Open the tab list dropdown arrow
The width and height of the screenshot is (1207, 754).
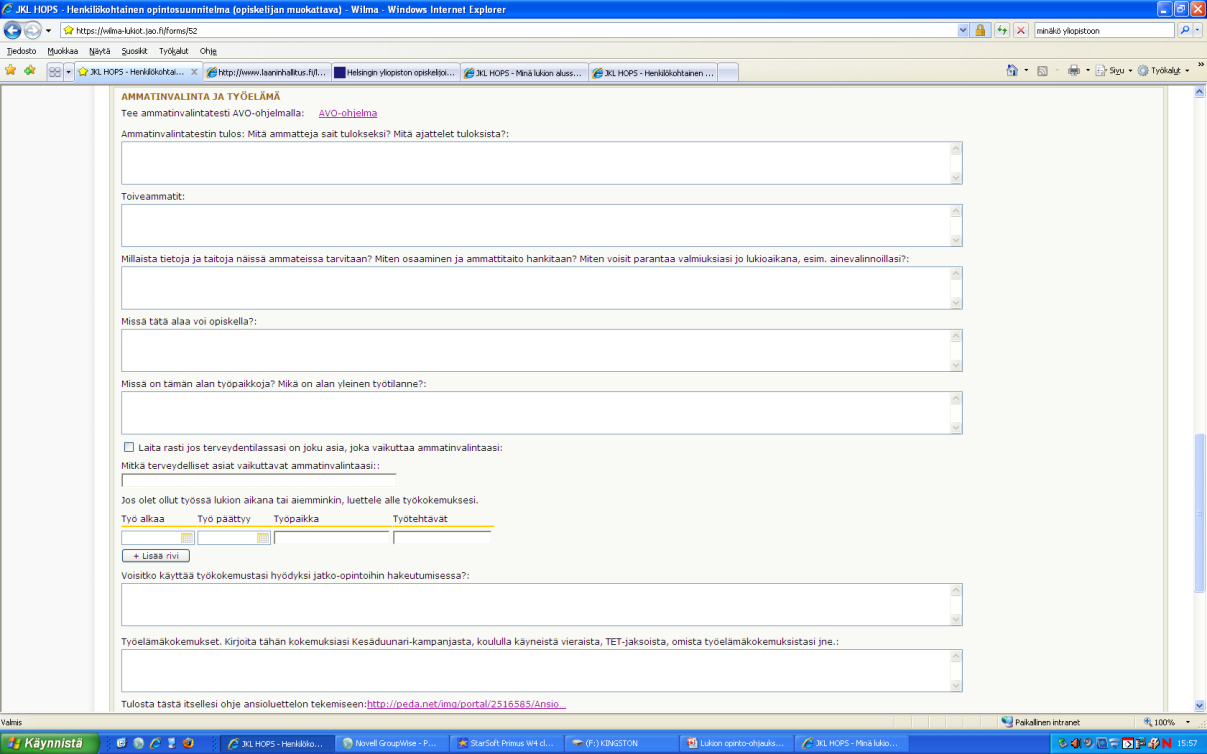coord(68,72)
